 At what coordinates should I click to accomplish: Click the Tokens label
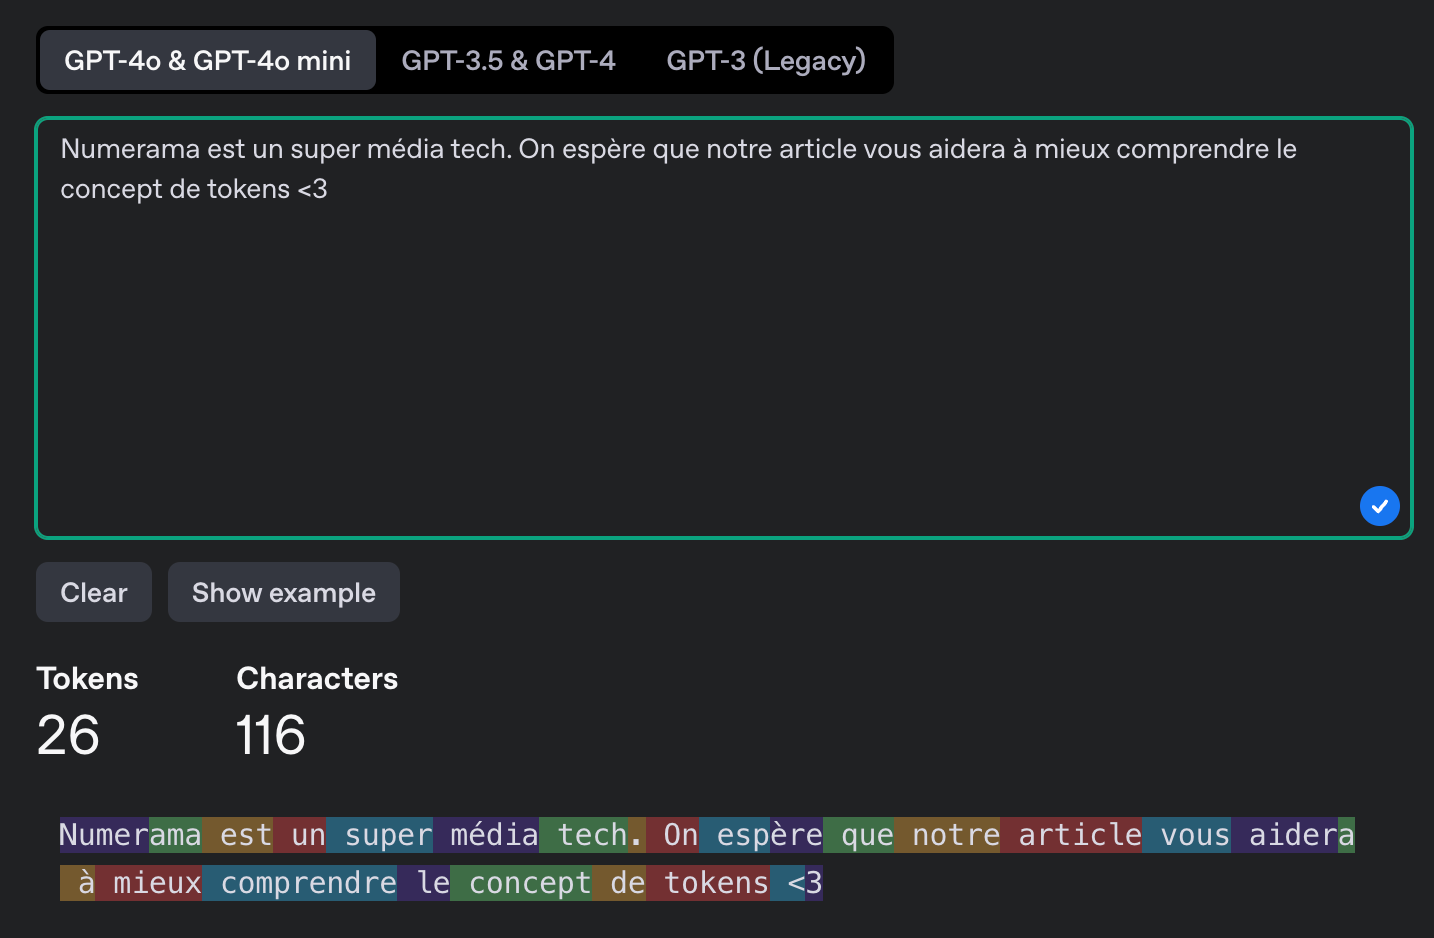pyautogui.click(x=88, y=678)
